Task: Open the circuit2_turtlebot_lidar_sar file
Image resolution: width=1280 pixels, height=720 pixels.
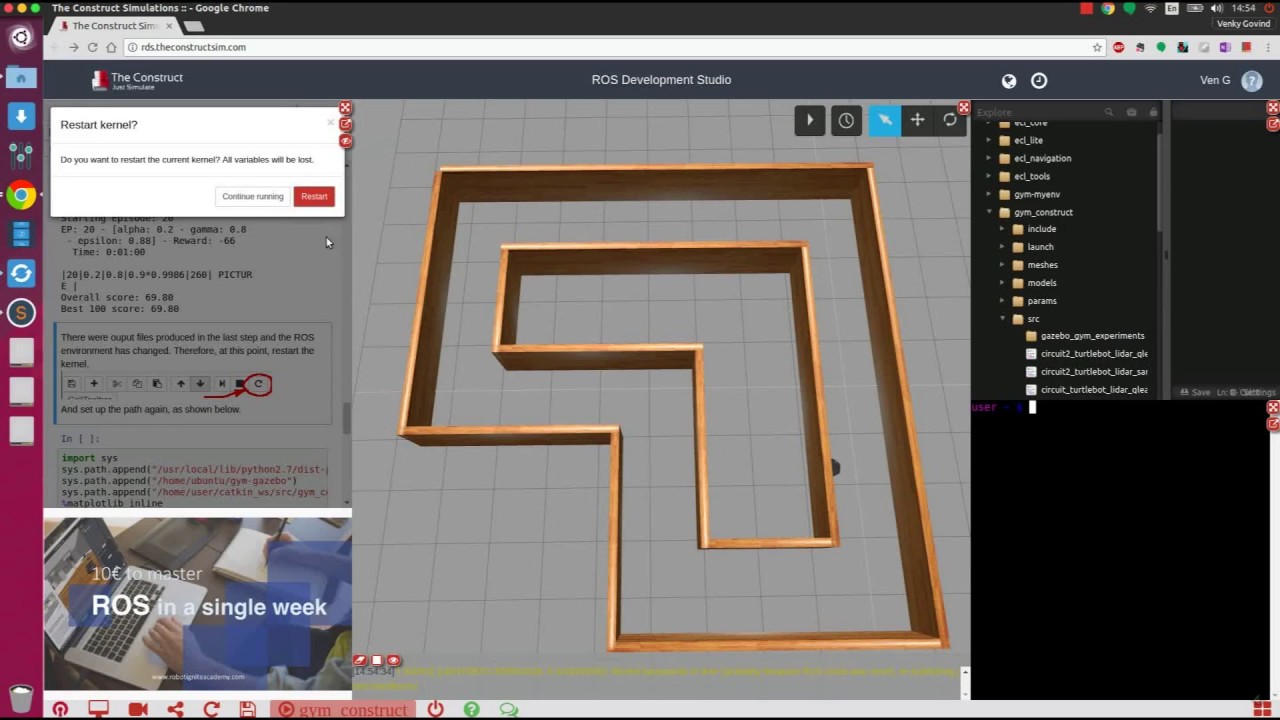Action: (x=1093, y=372)
